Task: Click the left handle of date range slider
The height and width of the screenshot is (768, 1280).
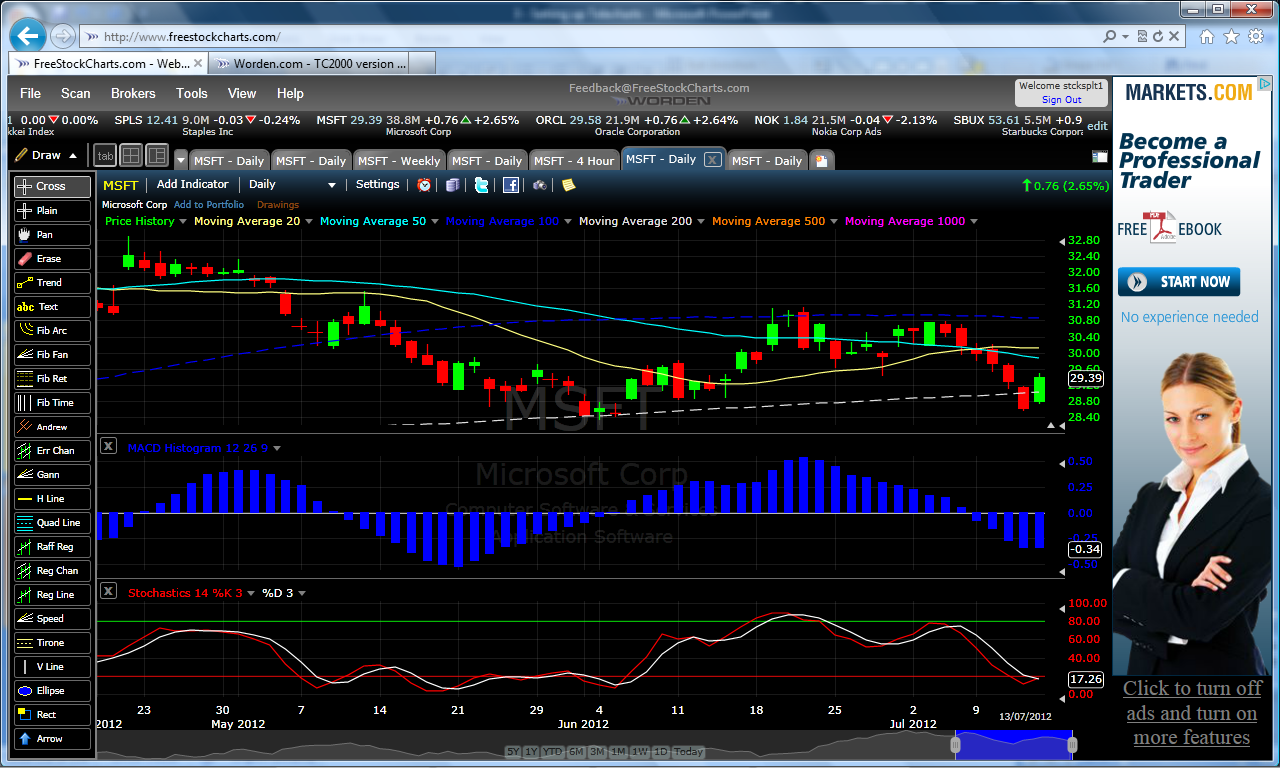Action: click(x=956, y=744)
